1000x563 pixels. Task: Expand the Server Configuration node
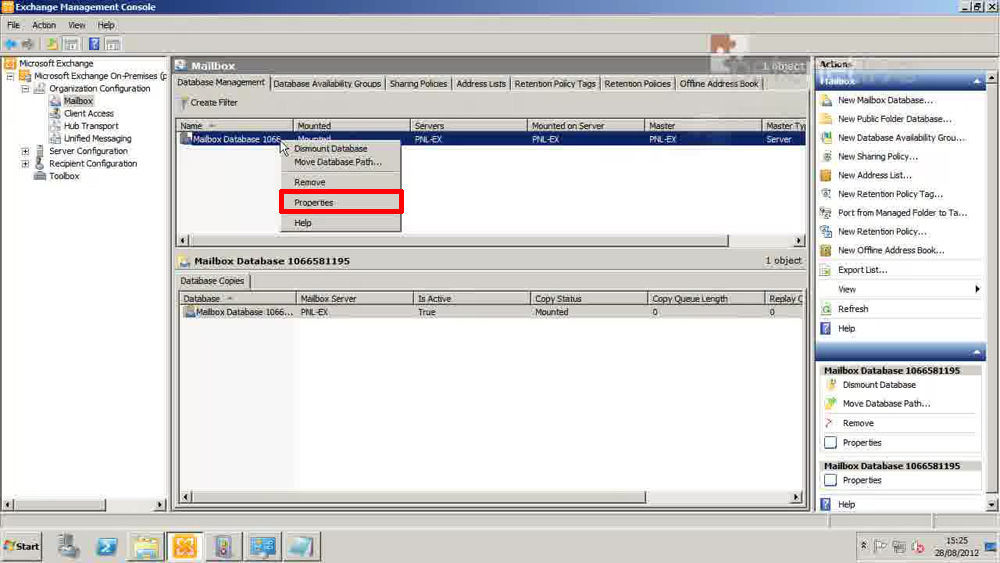[x=26, y=151]
